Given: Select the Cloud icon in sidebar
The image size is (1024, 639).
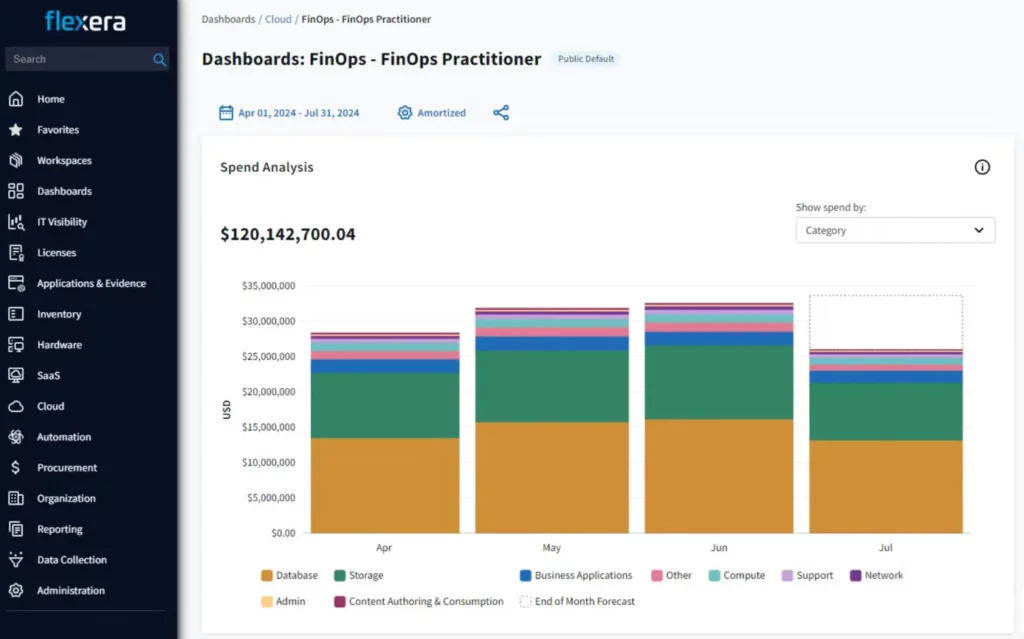Looking at the screenshot, I should 16,406.
